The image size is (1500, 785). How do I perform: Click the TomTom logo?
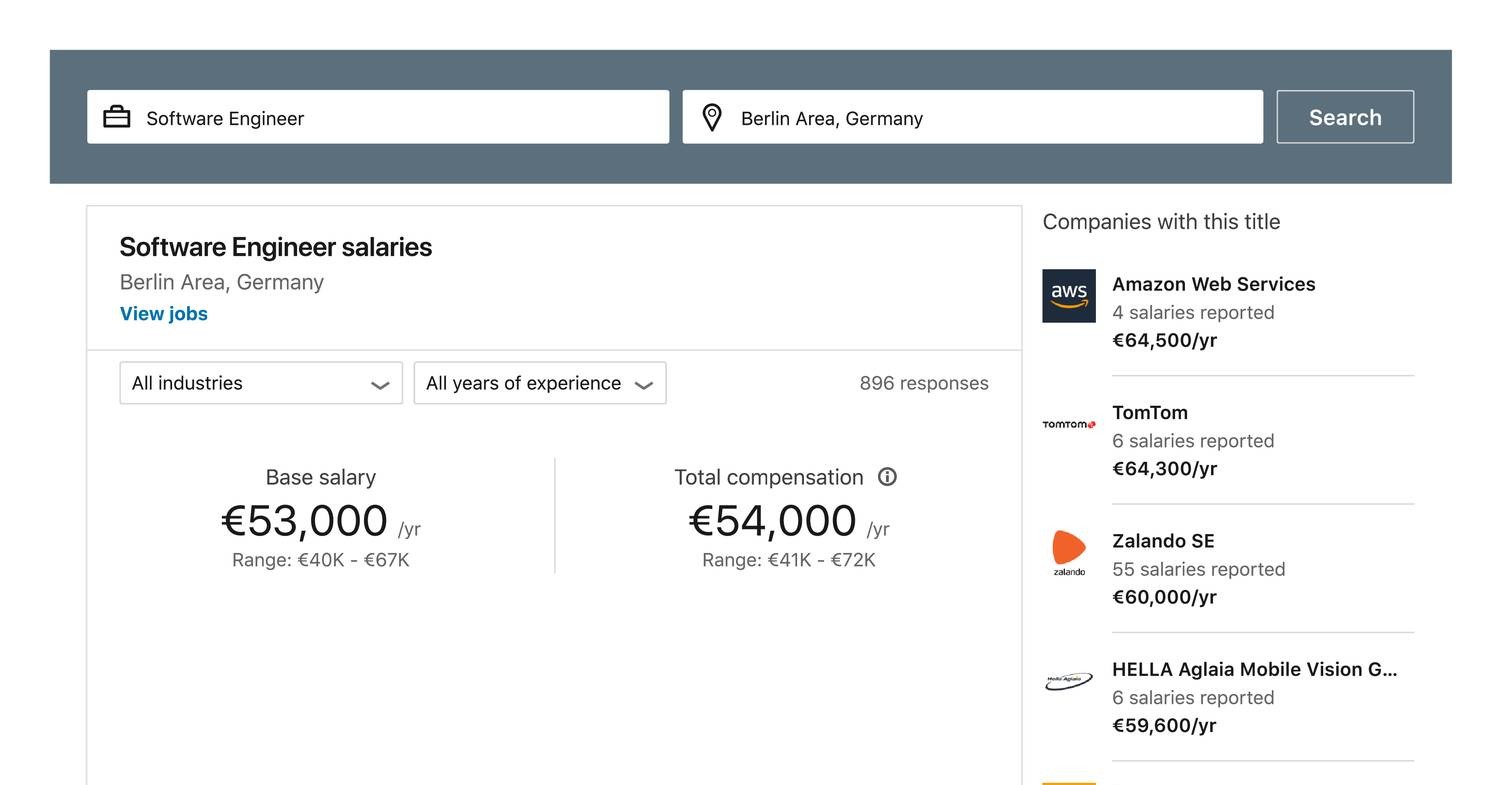click(1068, 424)
